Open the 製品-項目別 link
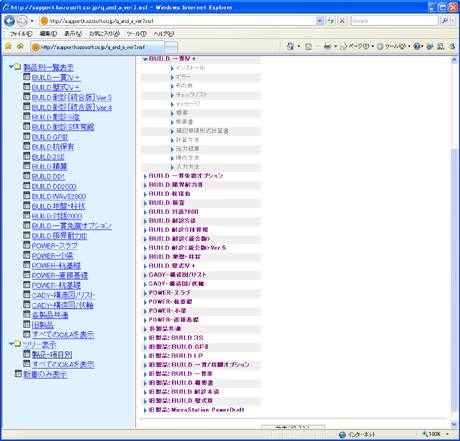The image size is (460, 441). tap(52, 355)
